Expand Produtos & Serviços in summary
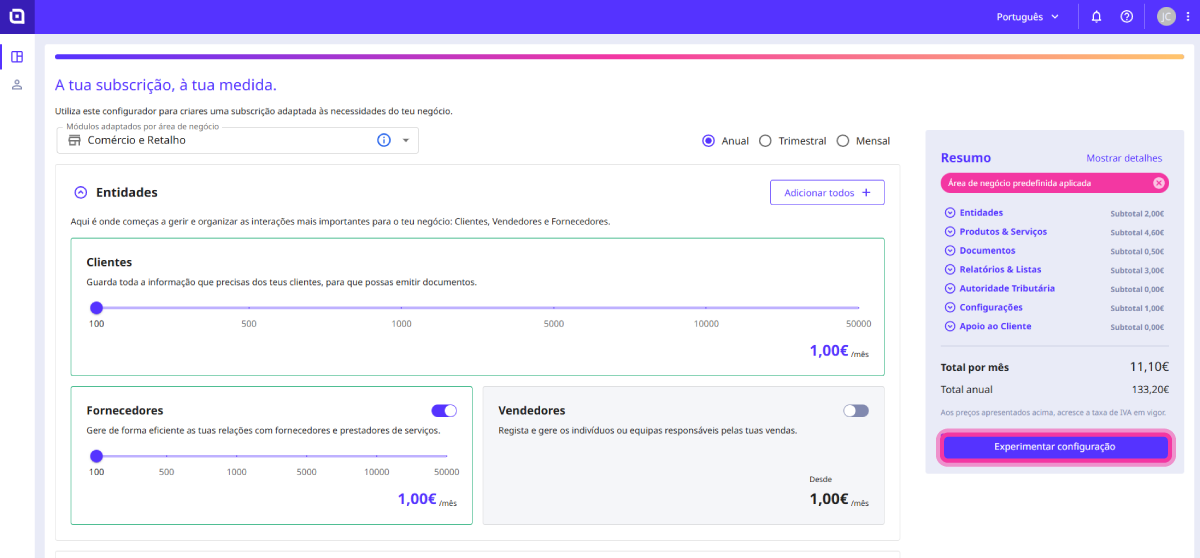Screen dimensions: 1200x558 (949, 232)
